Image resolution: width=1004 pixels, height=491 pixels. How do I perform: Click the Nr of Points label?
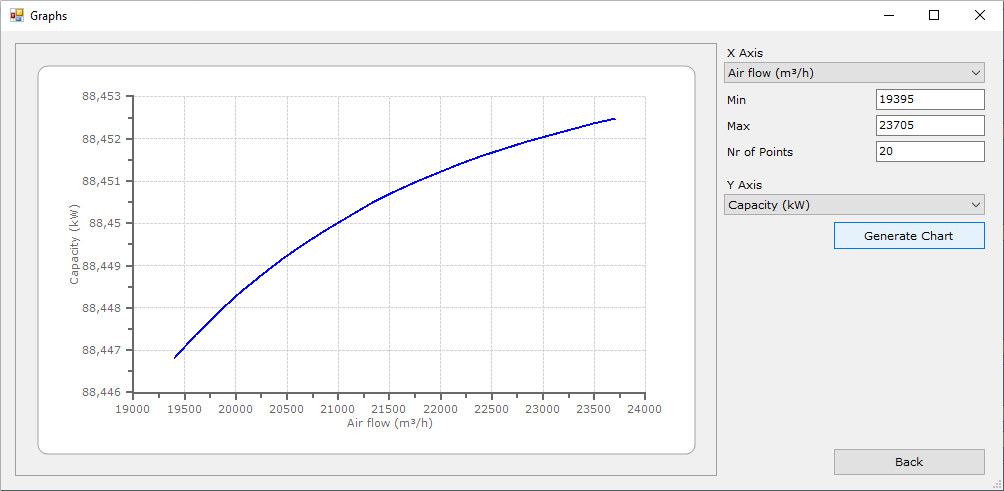(760, 152)
